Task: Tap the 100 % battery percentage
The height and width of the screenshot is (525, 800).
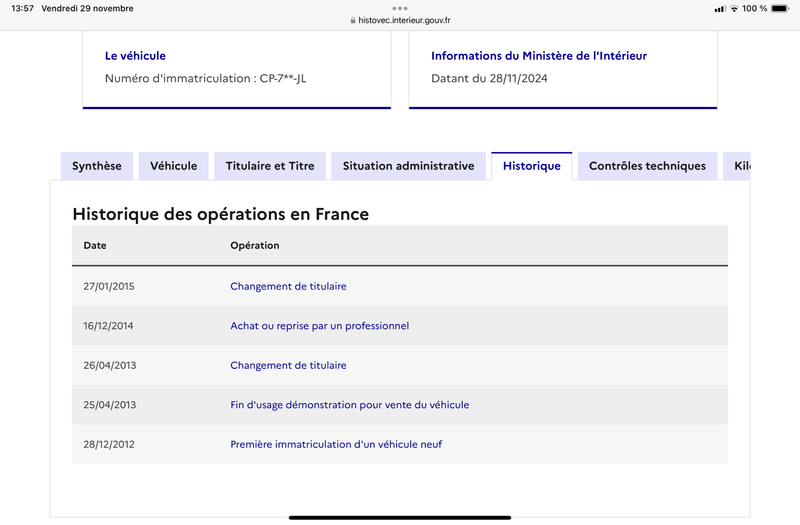Action: coord(754,8)
